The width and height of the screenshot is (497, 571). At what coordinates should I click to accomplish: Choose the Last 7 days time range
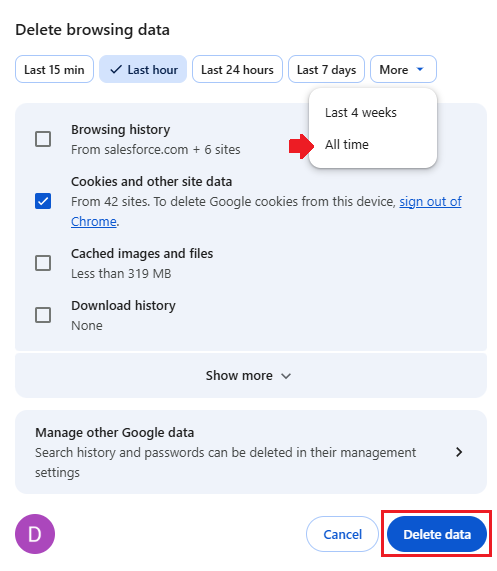click(x=326, y=69)
